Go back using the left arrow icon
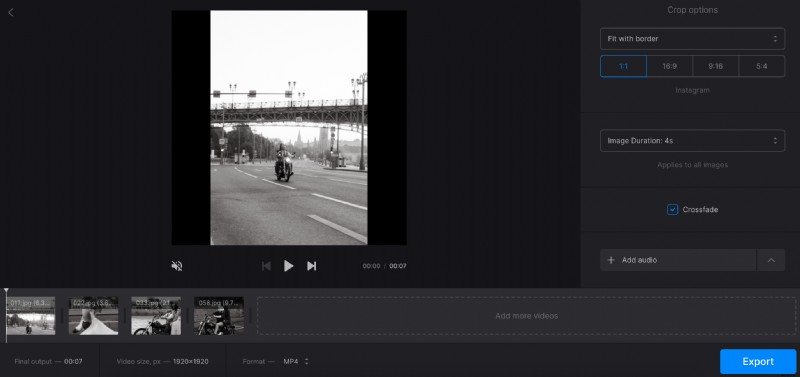The height and width of the screenshot is (377, 800). click(x=11, y=12)
